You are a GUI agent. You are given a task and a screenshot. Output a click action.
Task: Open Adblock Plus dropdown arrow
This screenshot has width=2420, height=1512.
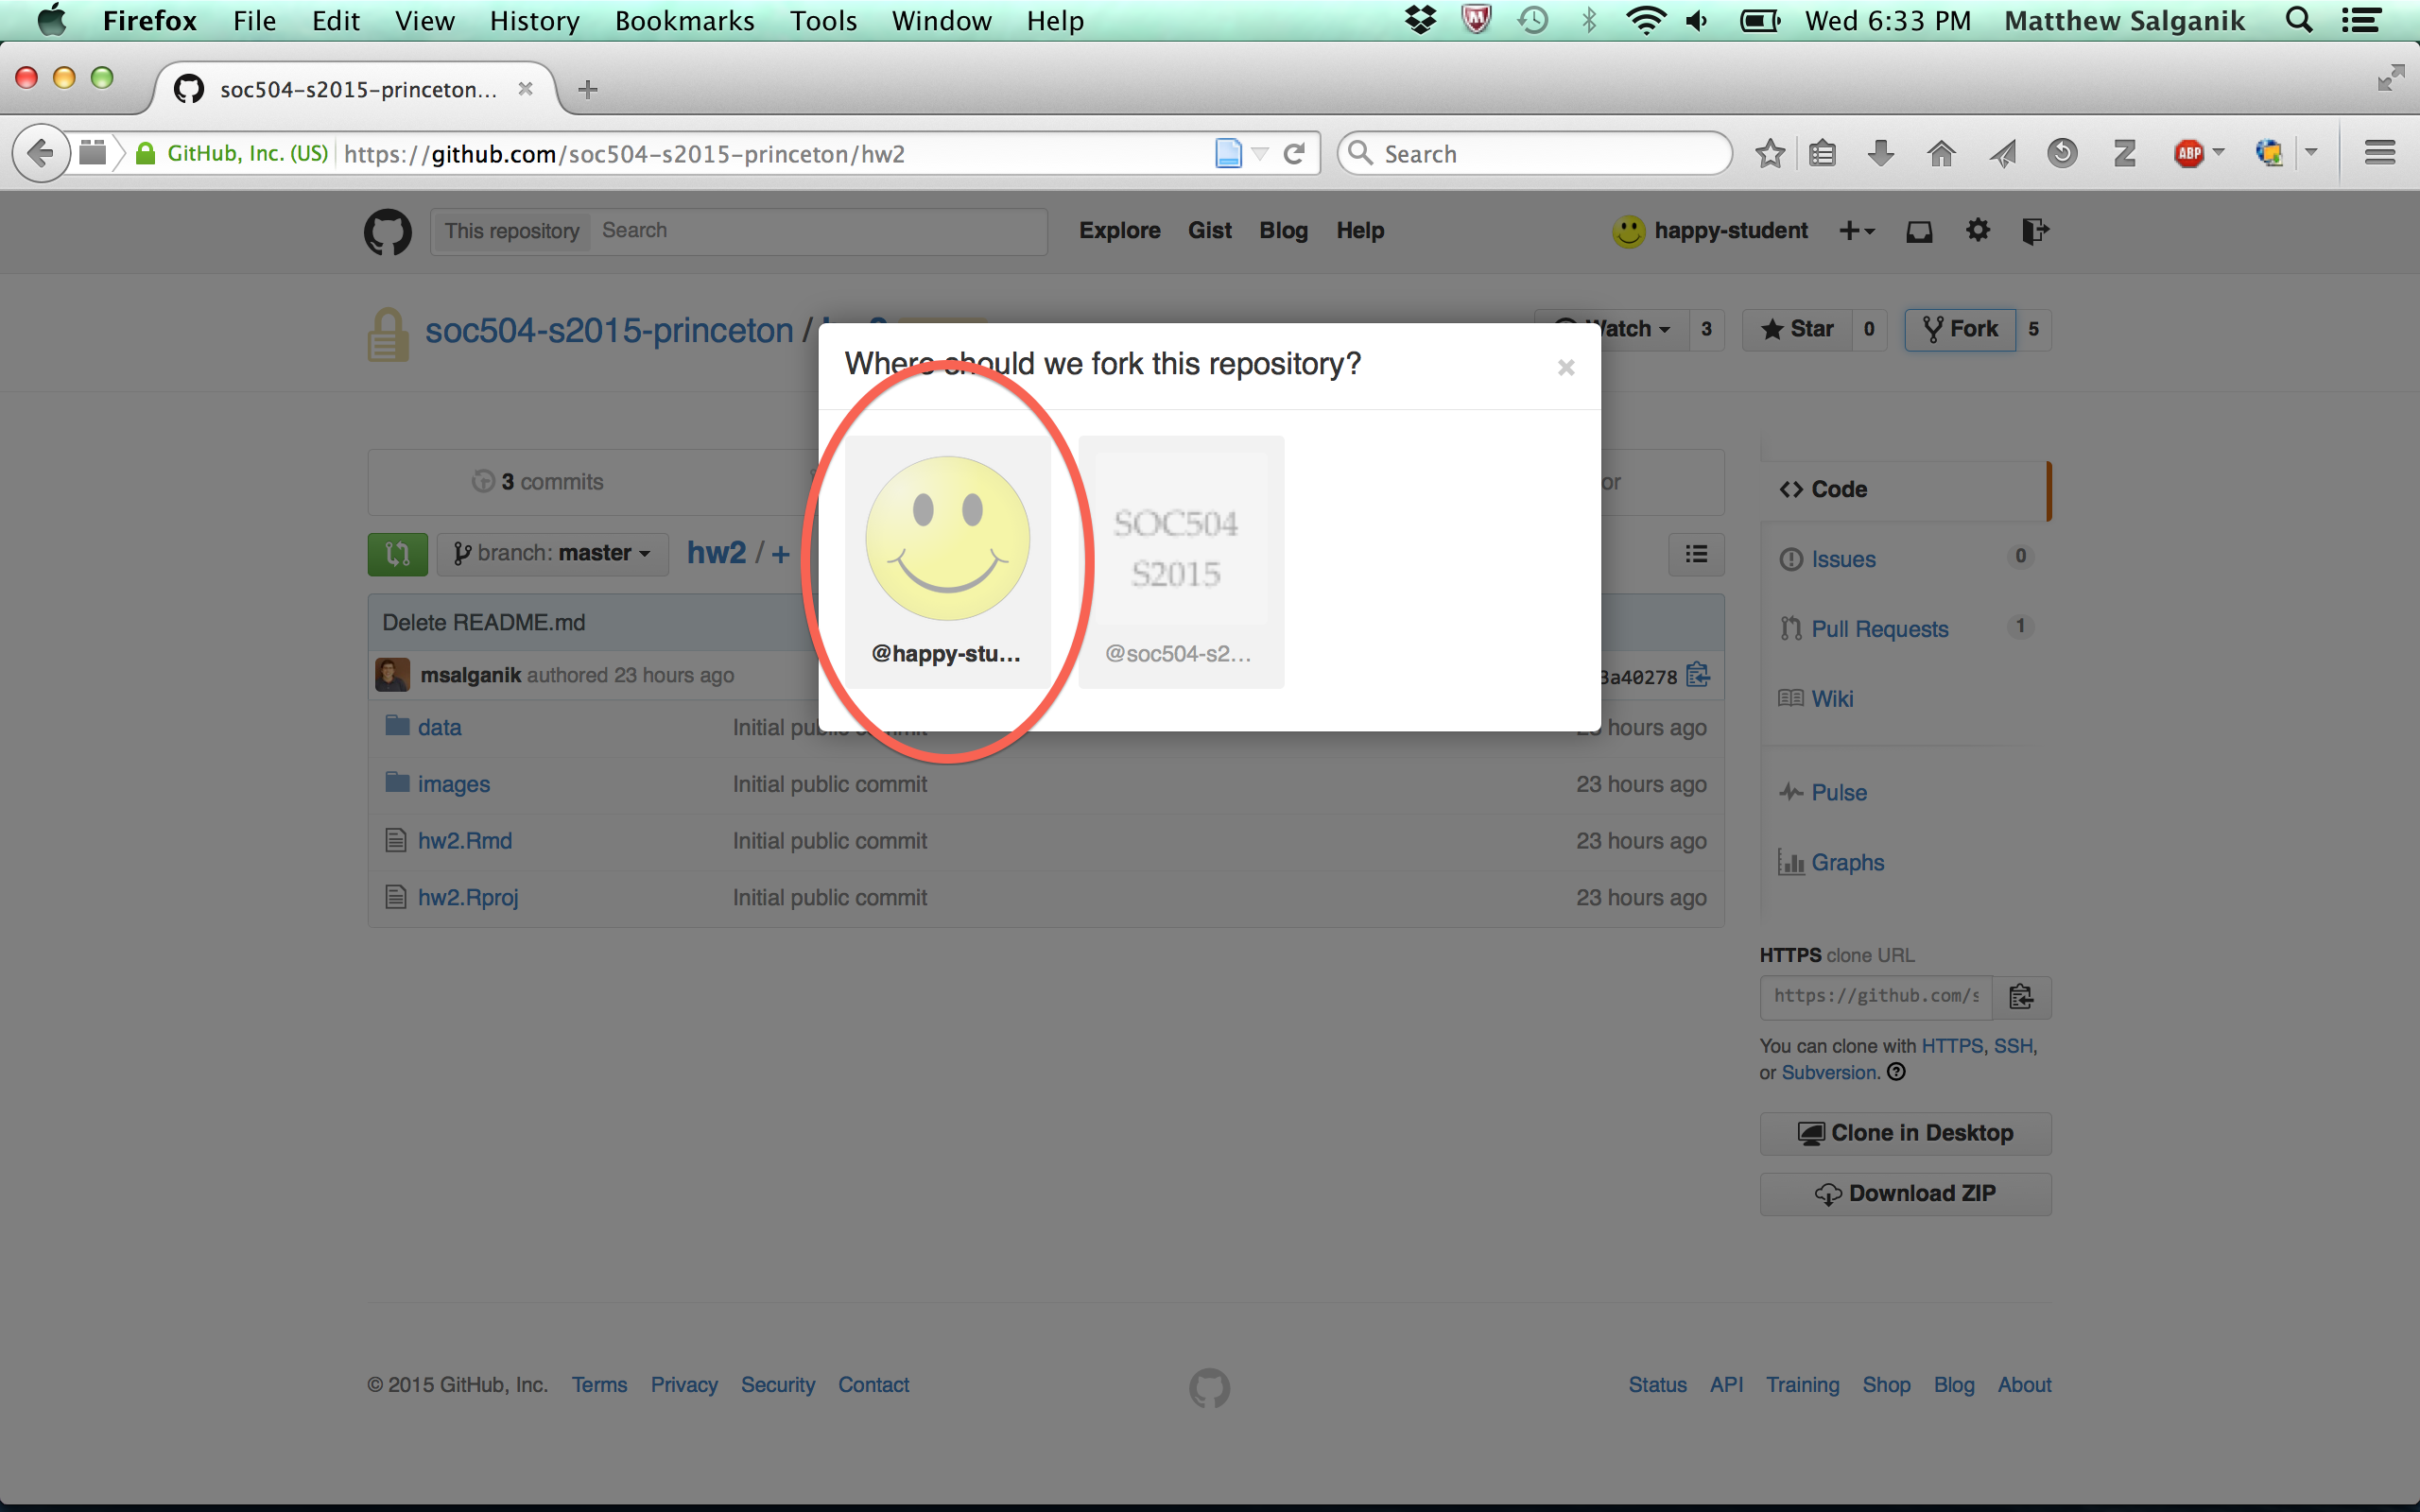(x=2219, y=153)
